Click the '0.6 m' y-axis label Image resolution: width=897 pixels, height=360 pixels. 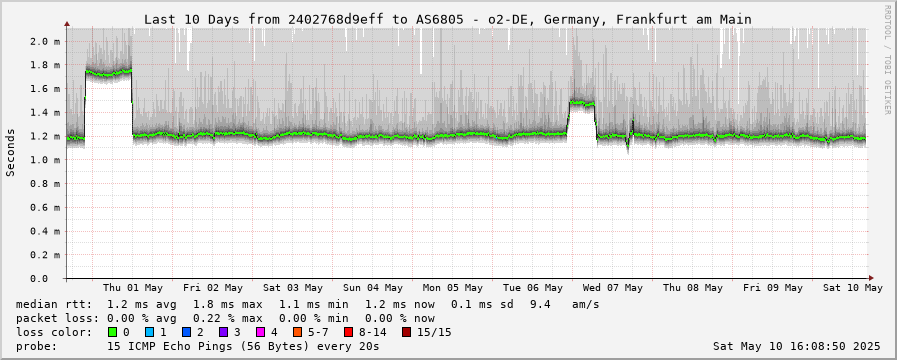coord(45,208)
